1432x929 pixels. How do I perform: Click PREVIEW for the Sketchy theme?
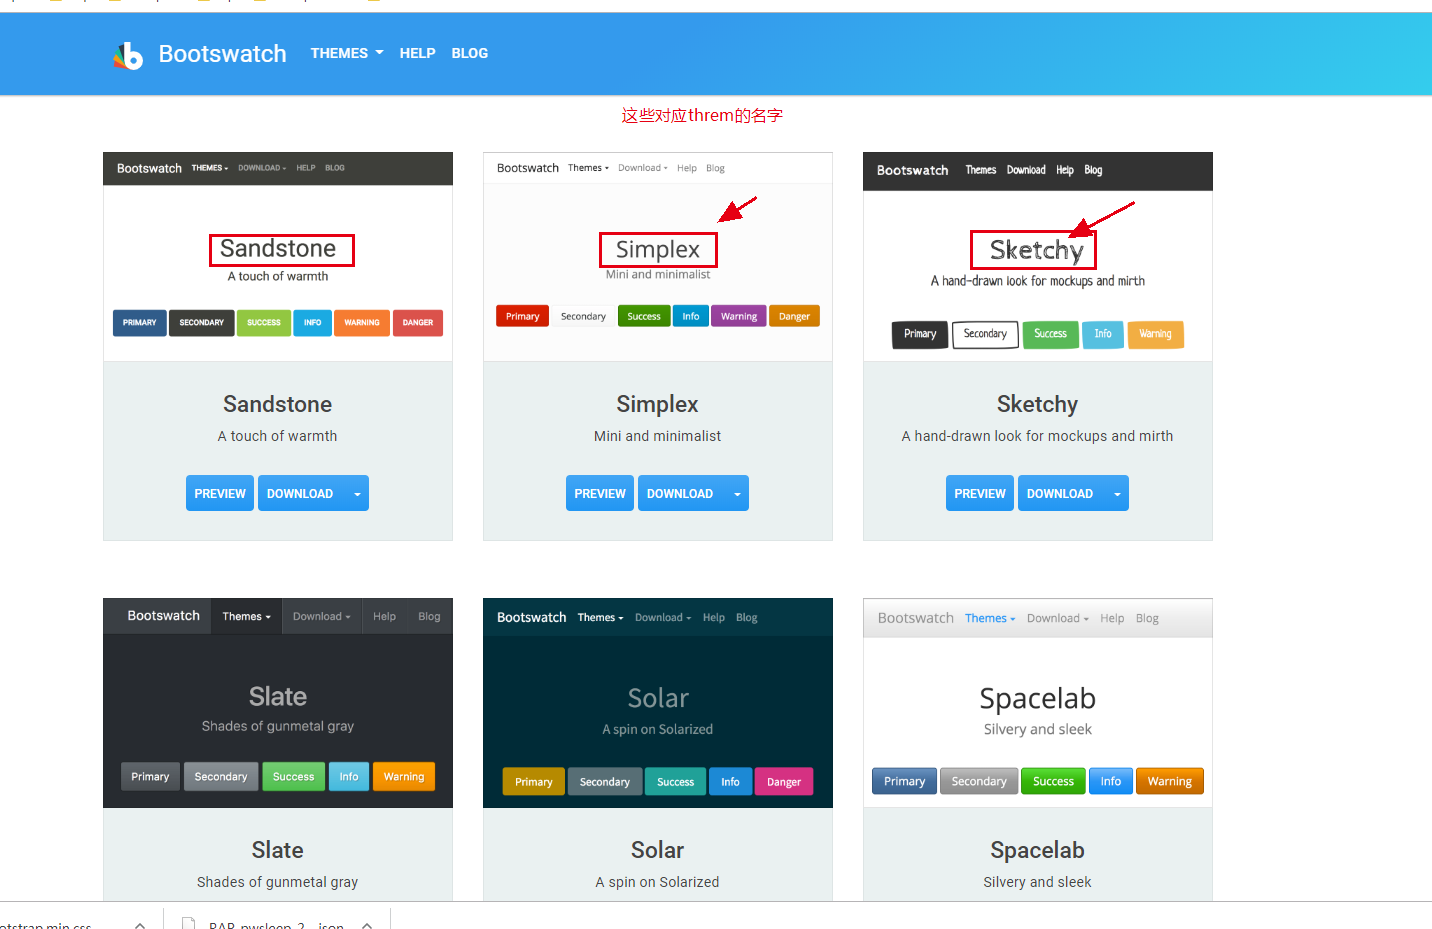(x=979, y=493)
